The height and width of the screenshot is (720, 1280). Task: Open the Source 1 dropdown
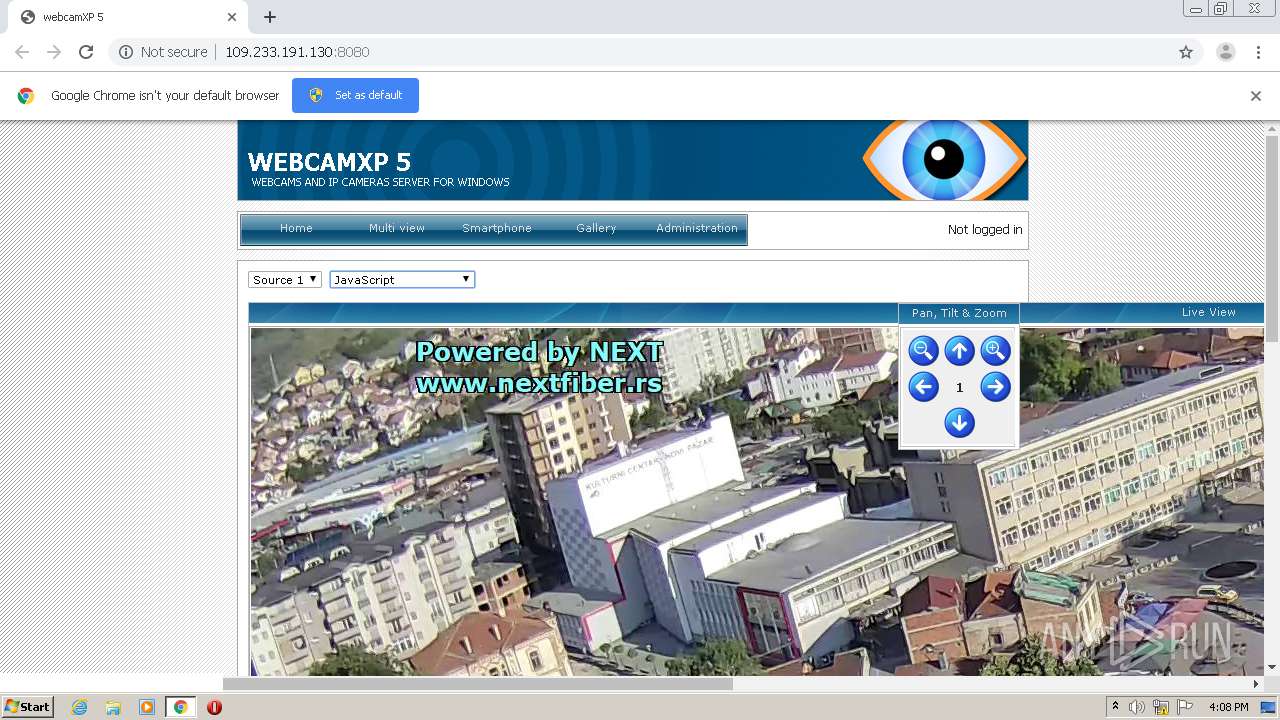point(285,280)
